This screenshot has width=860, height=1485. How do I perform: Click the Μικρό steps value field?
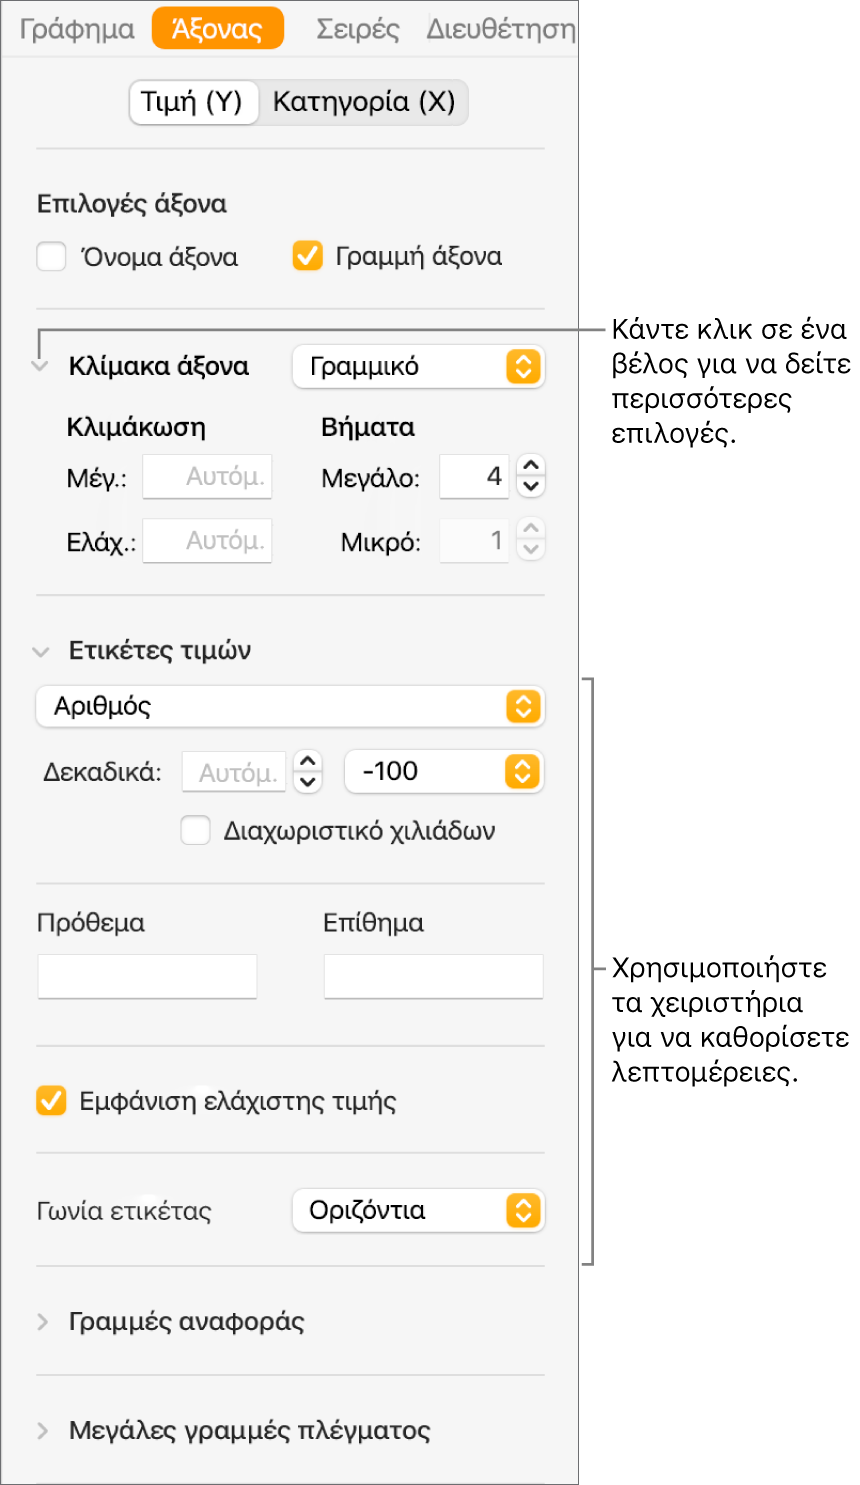pos(474,541)
